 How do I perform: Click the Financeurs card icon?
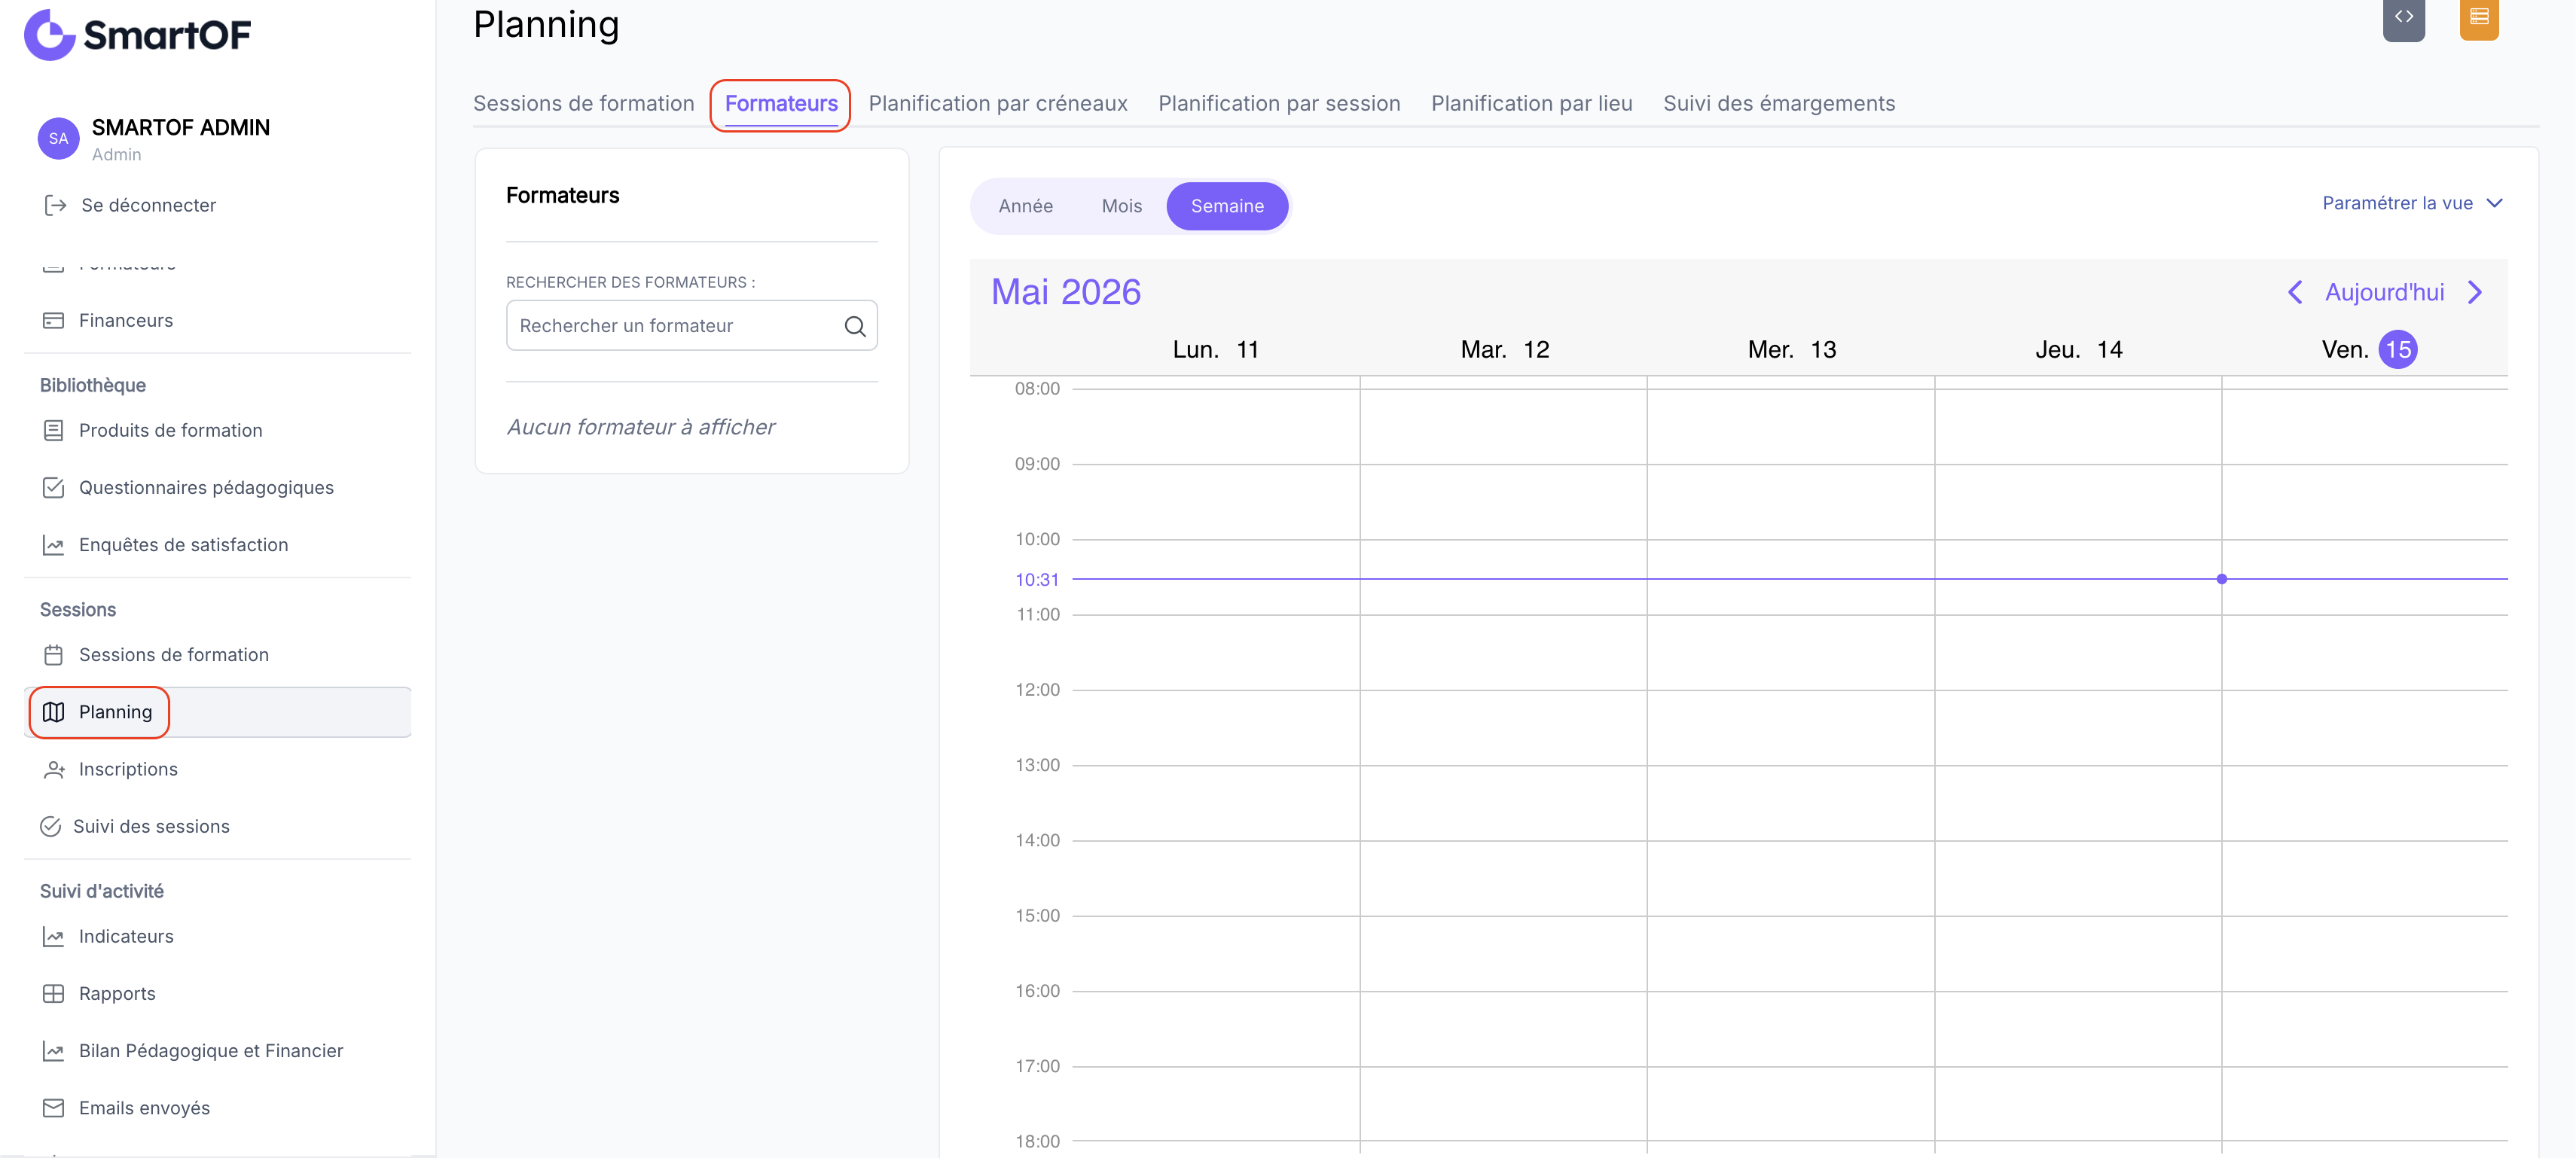pyautogui.click(x=53, y=321)
